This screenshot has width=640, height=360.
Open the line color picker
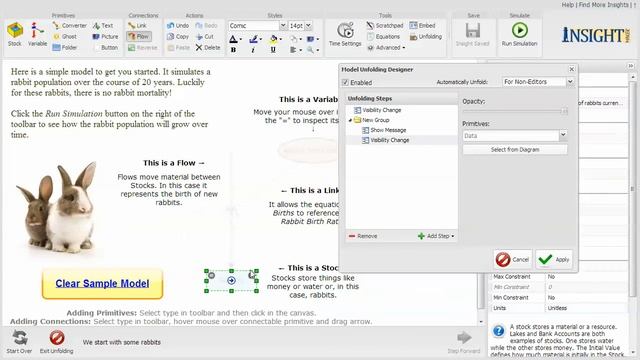(x=256, y=39)
